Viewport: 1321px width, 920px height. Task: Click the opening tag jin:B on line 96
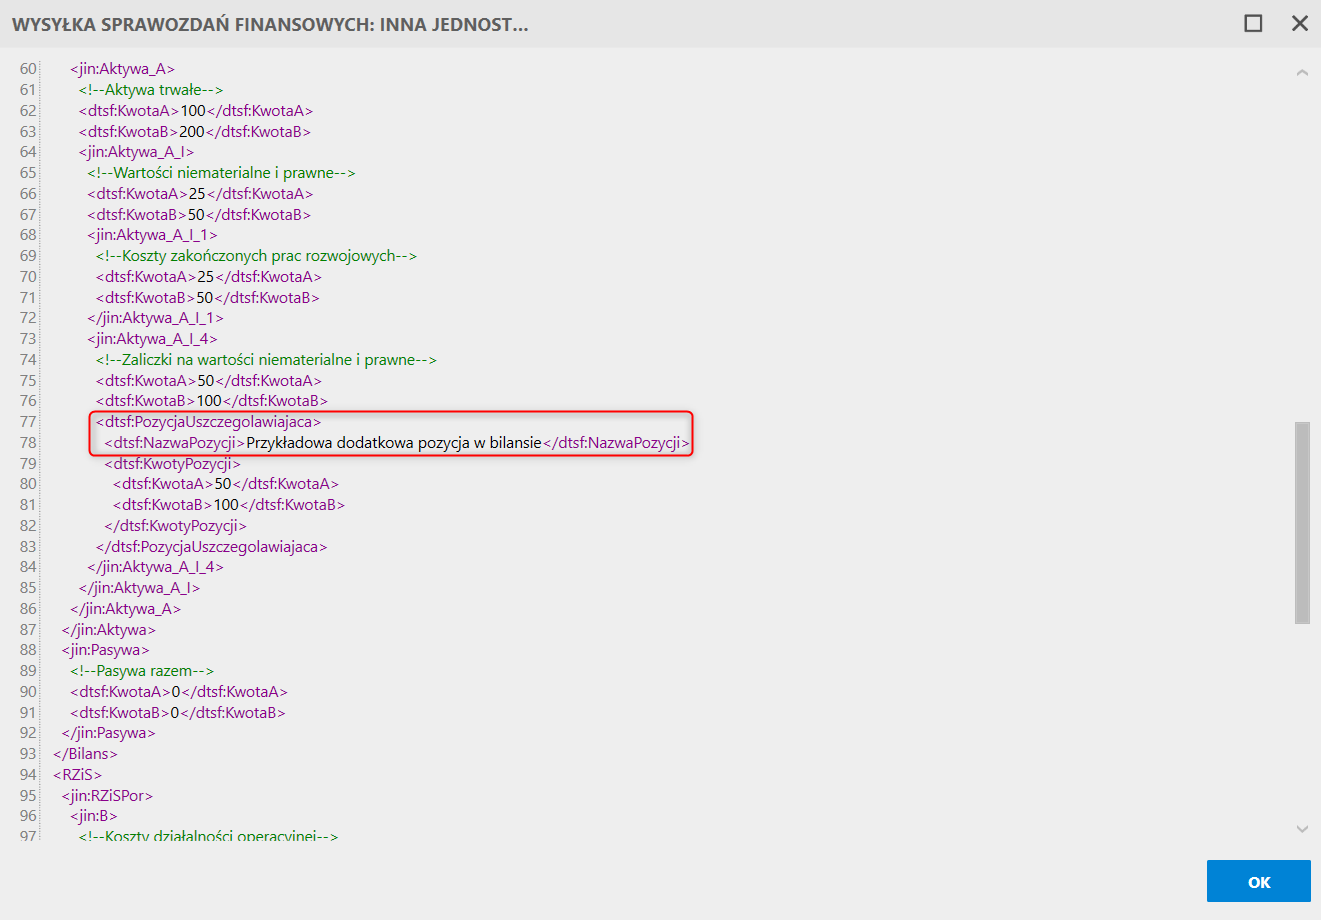click(93, 816)
